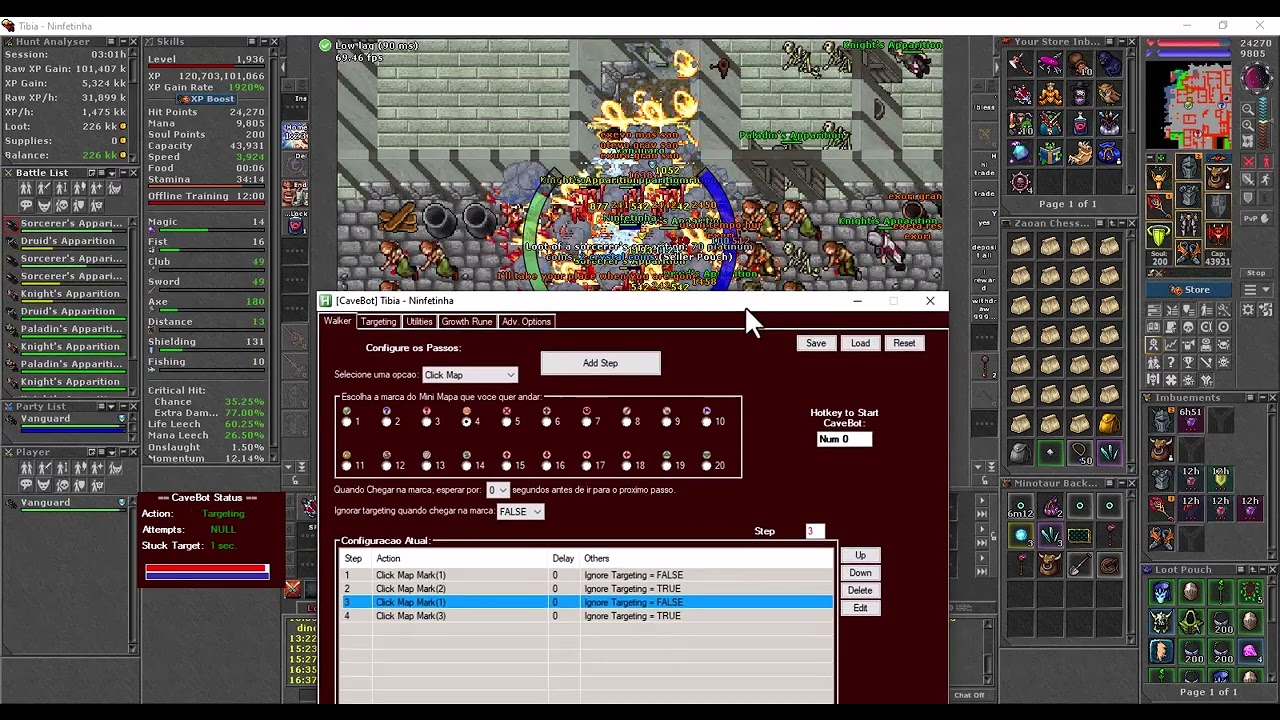Viewport: 1280px width, 720px height.
Task: Open the 'Selecione uma opcao' Click Map dropdown
Action: [469, 375]
